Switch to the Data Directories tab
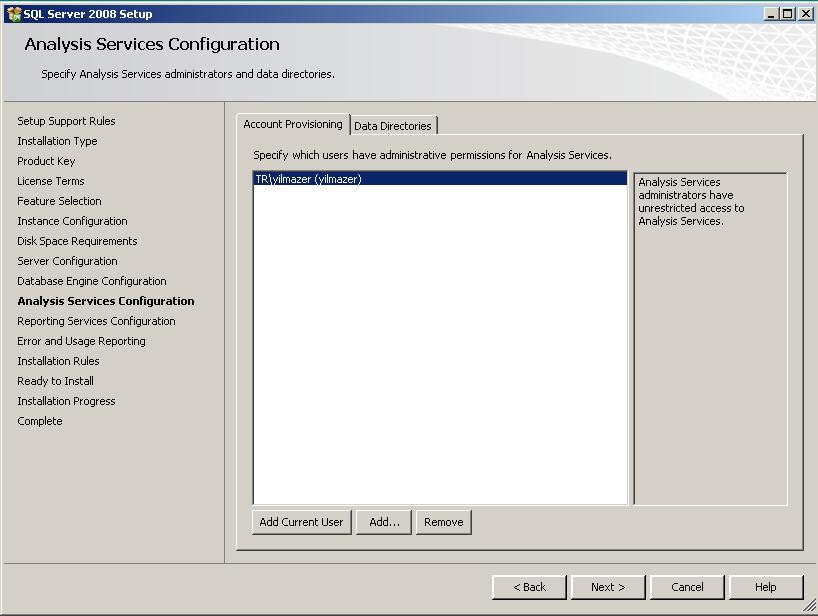 click(393, 126)
